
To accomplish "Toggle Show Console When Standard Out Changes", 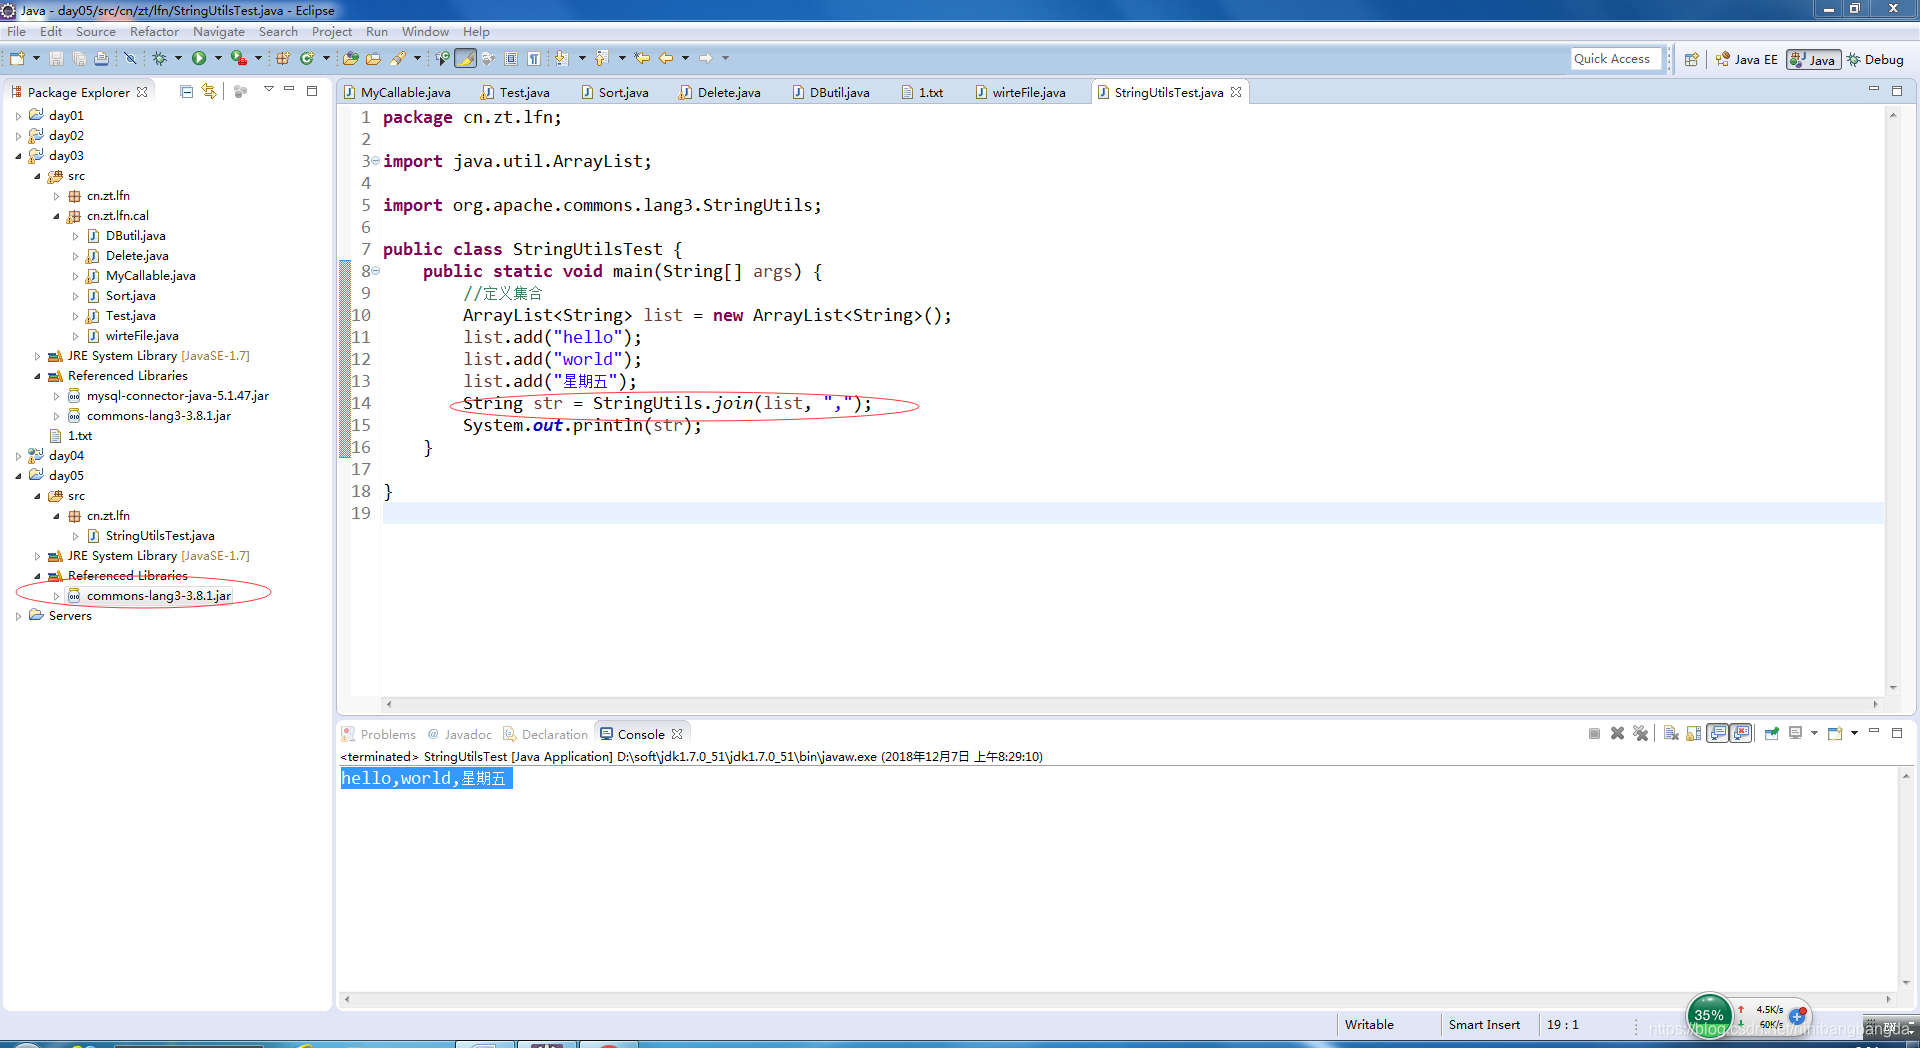I will click(x=1719, y=733).
